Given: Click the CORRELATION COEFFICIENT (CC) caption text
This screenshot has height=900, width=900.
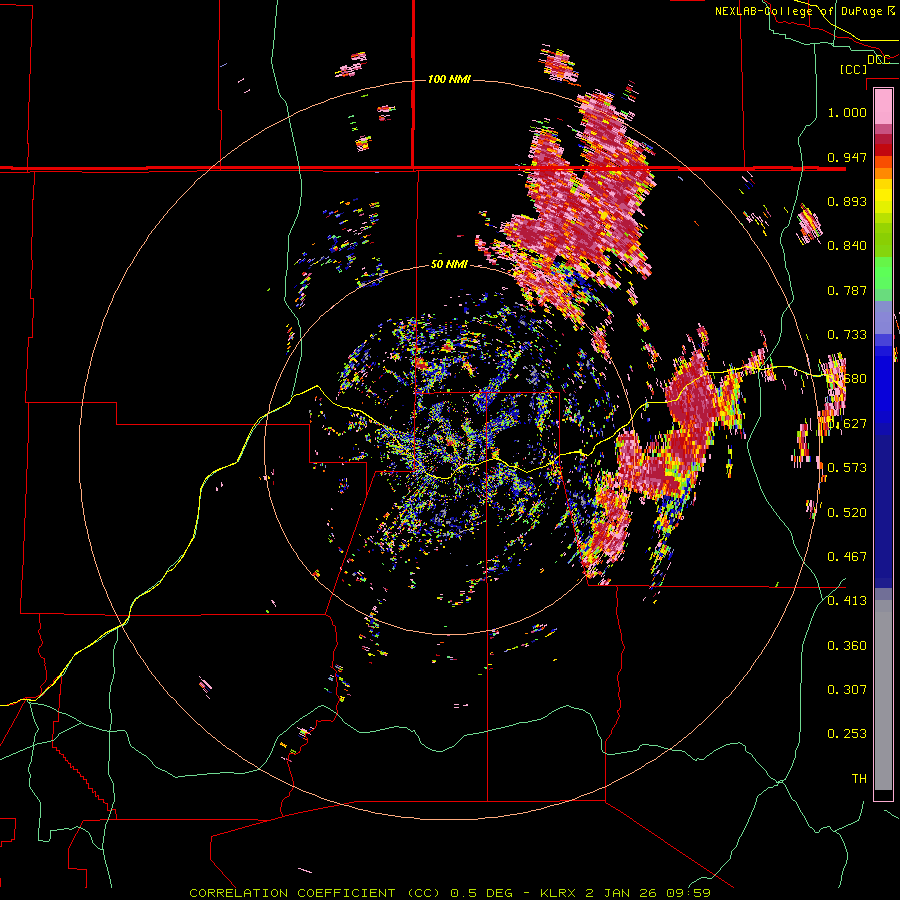Looking at the screenshot, I should (x=315, y=893).
